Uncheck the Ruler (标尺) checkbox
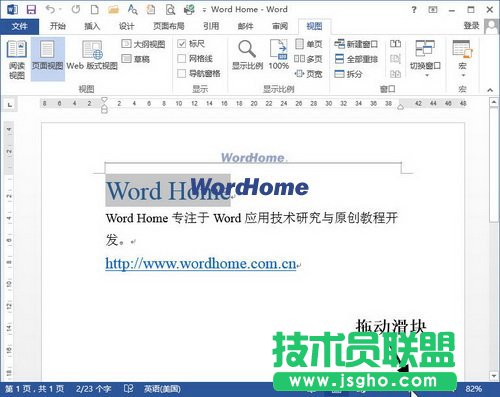Screen dimensions: 500x397 coord(182,44)
